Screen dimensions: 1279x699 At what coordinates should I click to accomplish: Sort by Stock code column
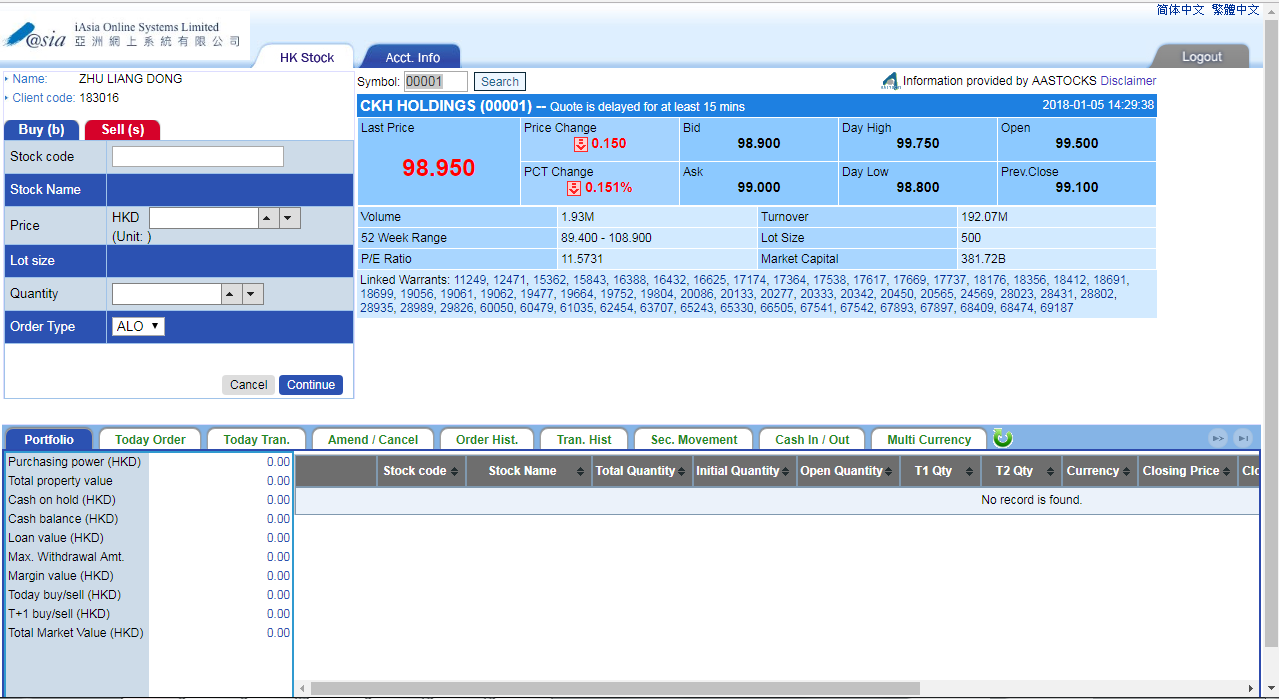pos(421,471)
